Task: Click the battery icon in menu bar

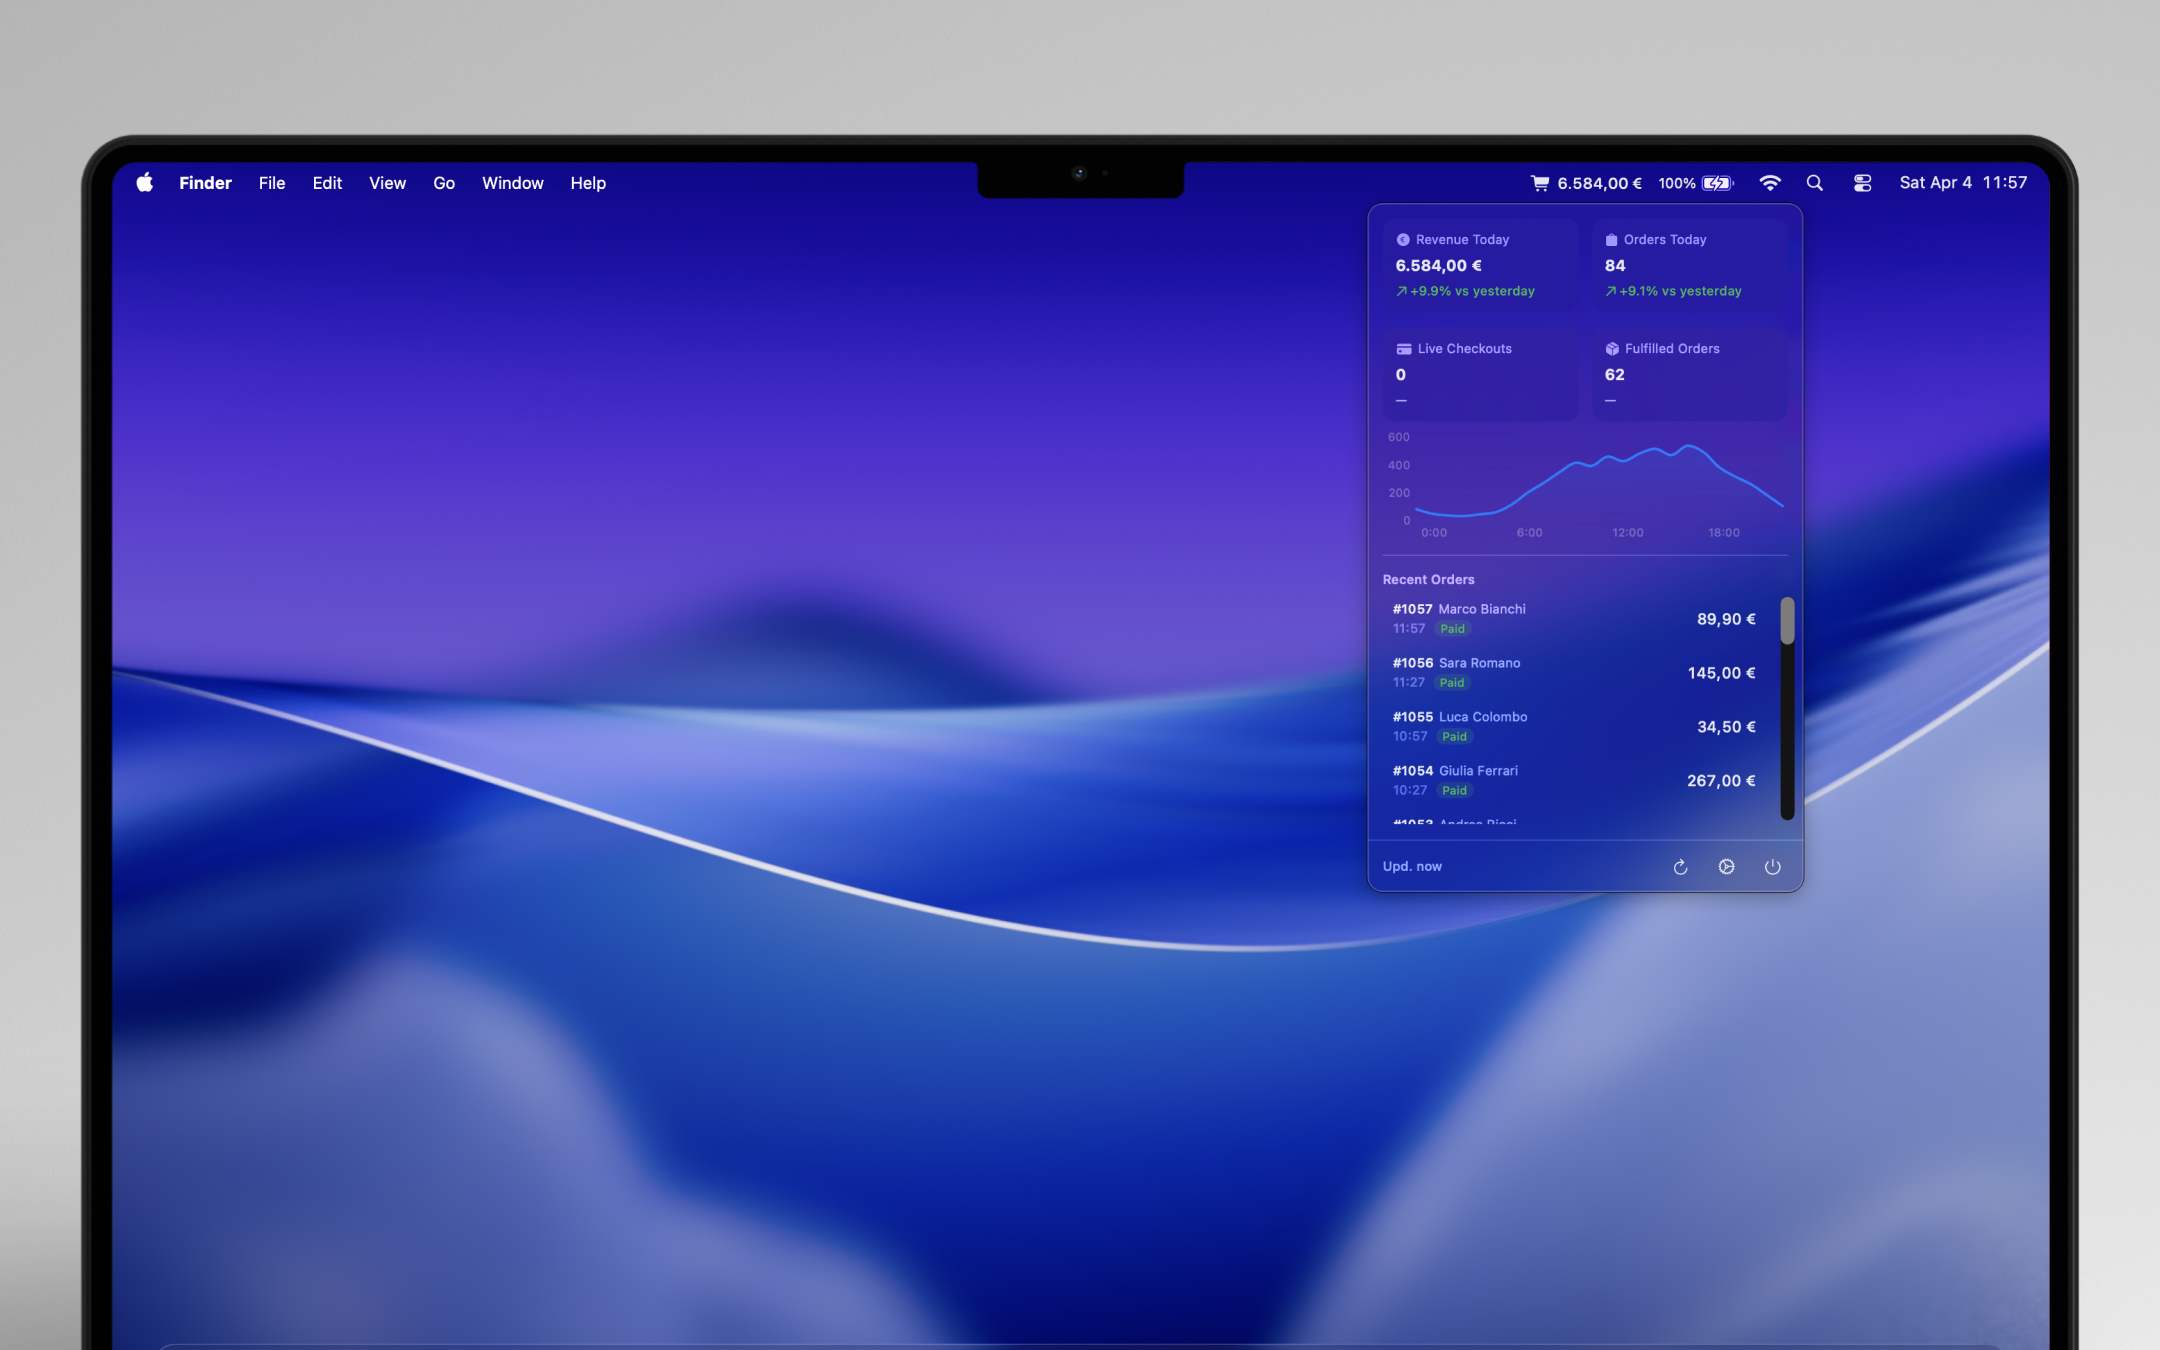Action: (x=1718, y=183)
